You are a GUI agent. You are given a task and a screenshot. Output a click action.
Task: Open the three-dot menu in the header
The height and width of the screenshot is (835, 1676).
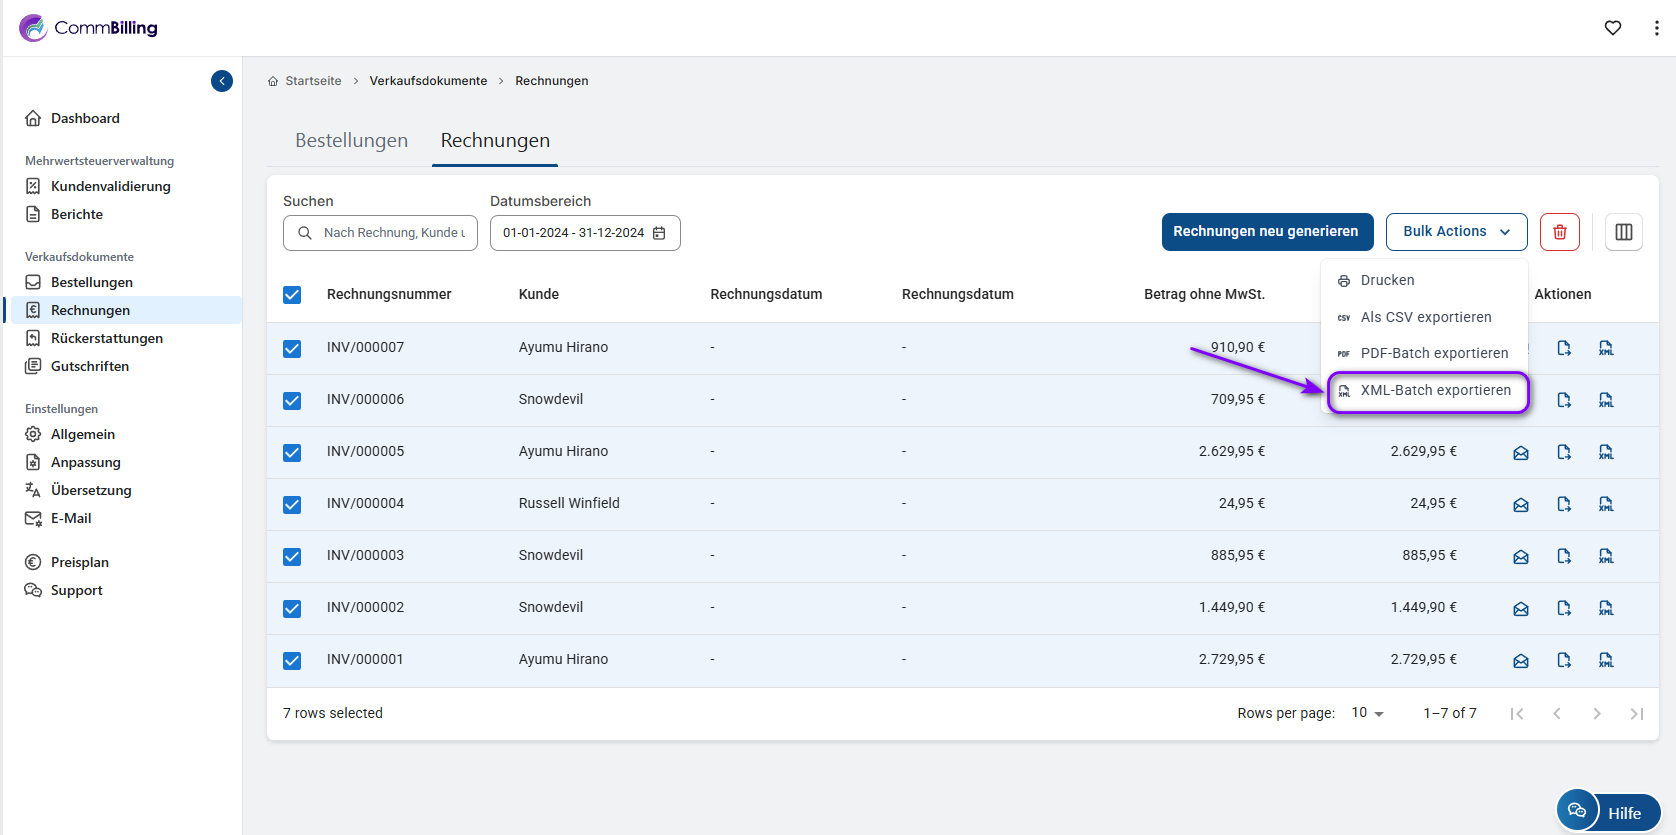click(x=1656, y=28)
